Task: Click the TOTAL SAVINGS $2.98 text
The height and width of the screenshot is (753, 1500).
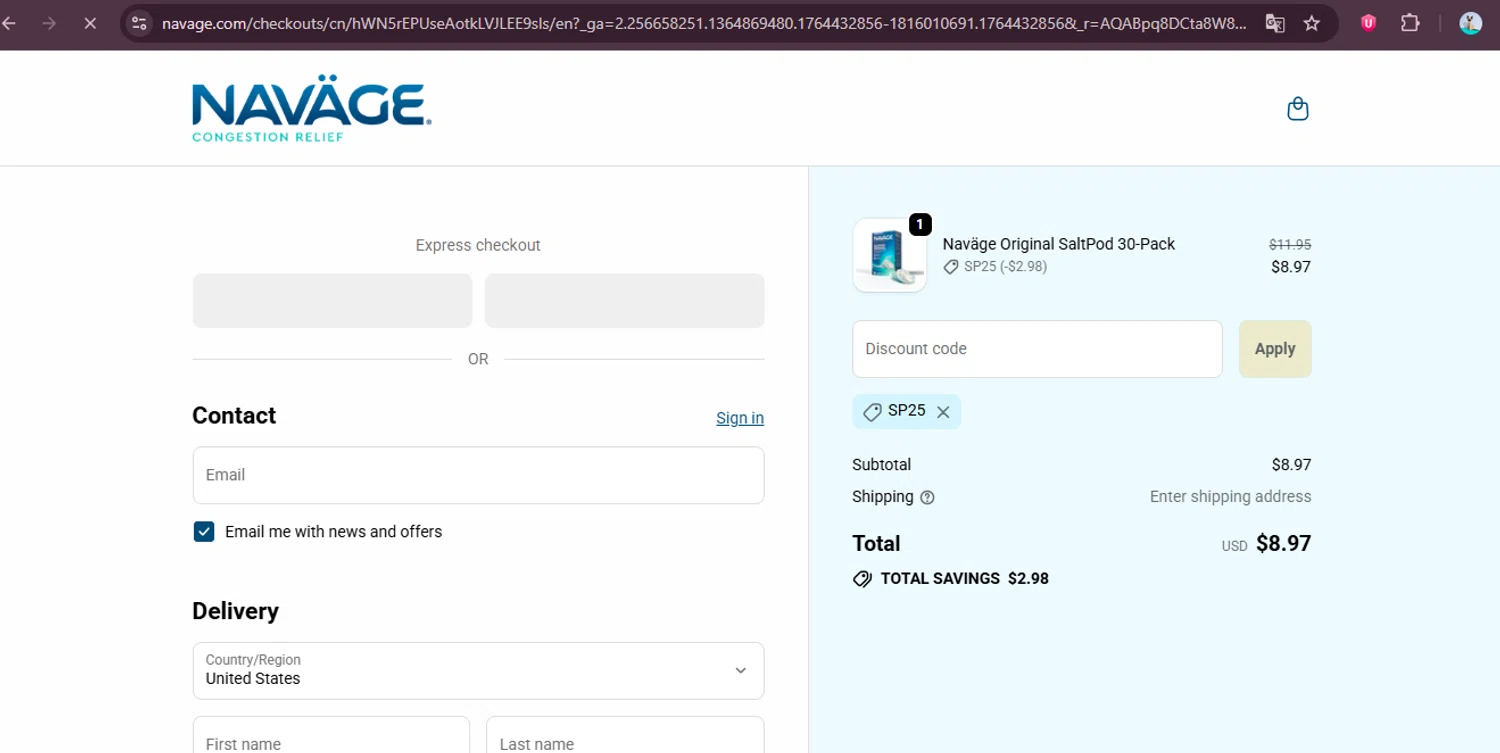Action: (x=964, y=579)
